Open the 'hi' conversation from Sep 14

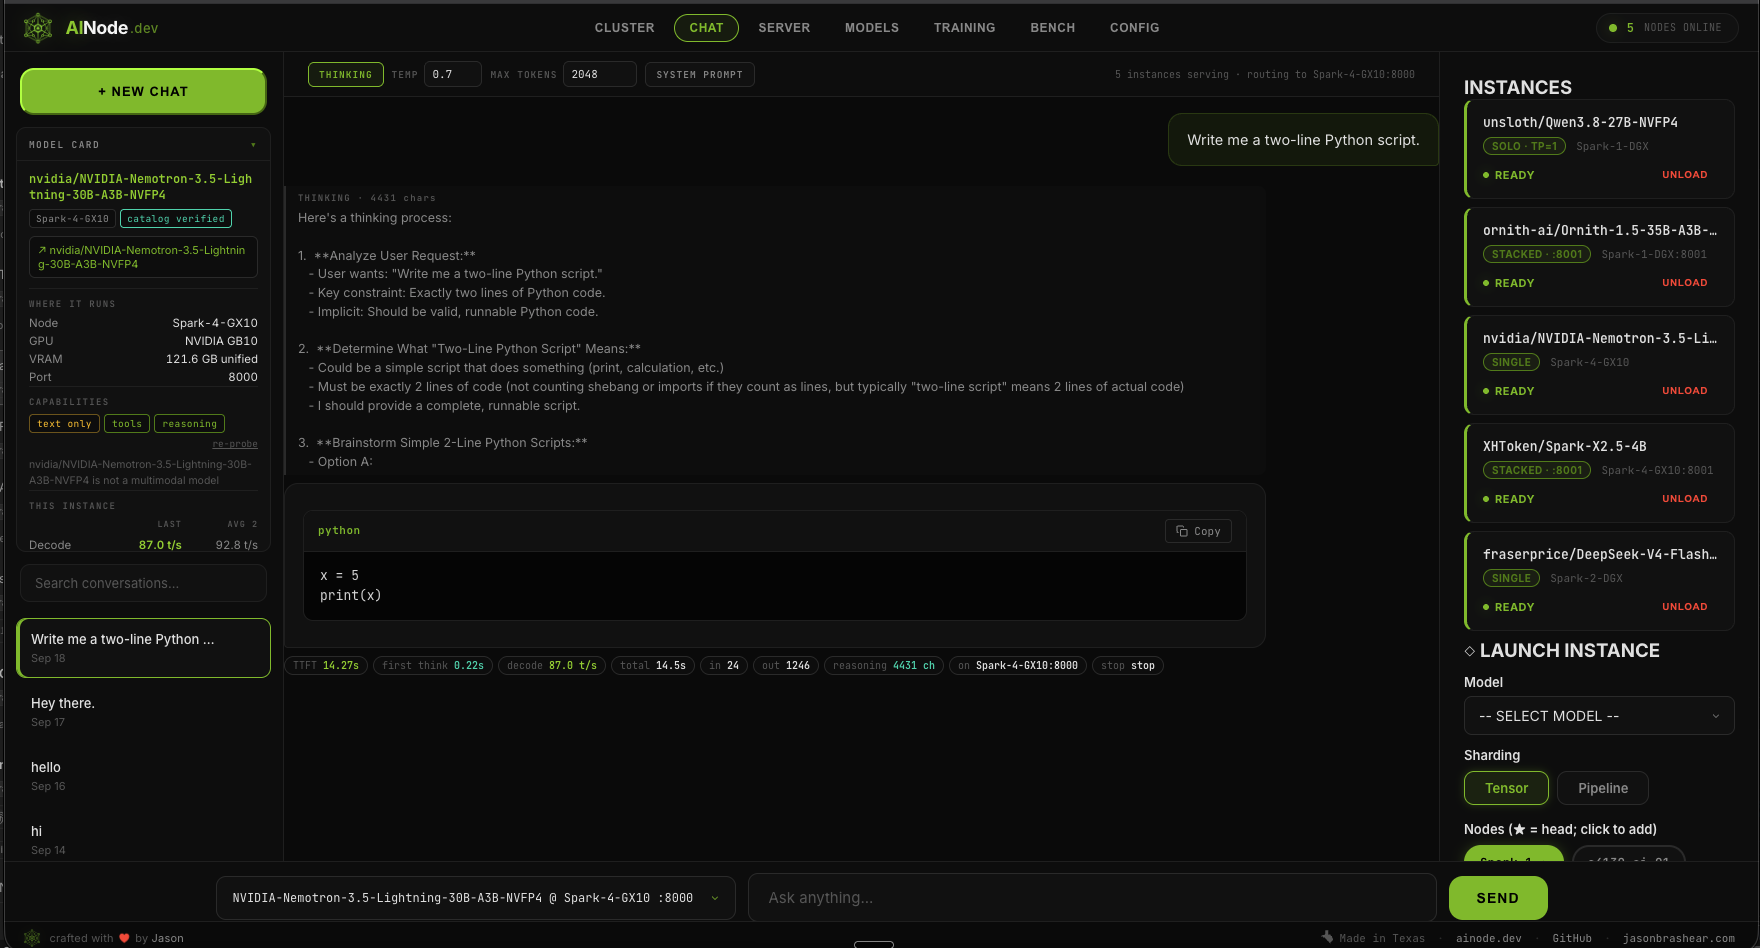click(x=143, y=840)
